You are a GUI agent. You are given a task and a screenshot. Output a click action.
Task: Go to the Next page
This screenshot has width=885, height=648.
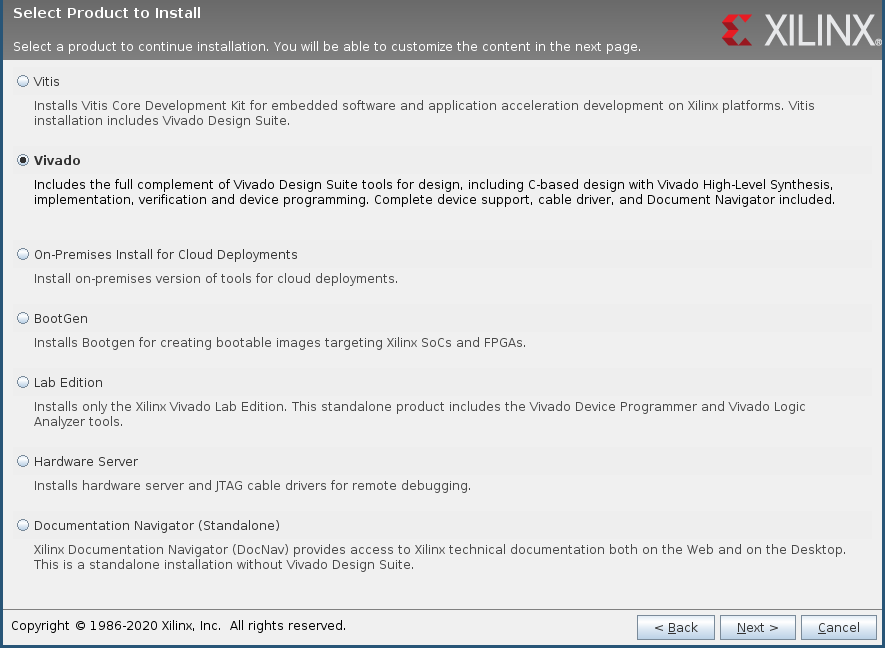757,628
